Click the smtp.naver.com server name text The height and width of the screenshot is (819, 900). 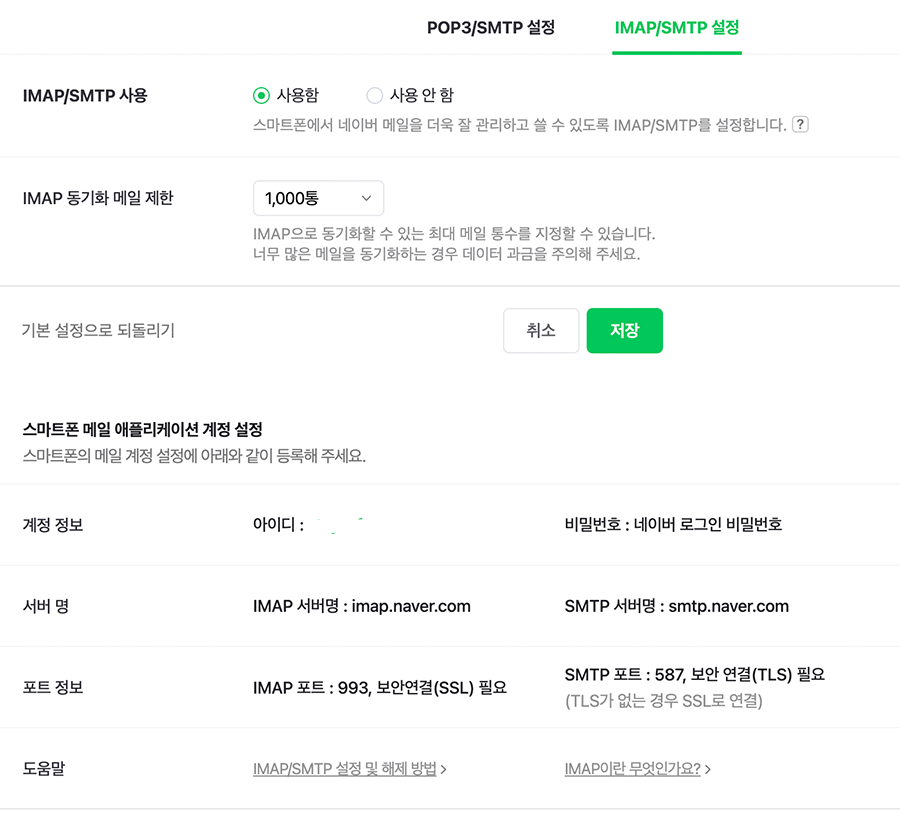729,606
